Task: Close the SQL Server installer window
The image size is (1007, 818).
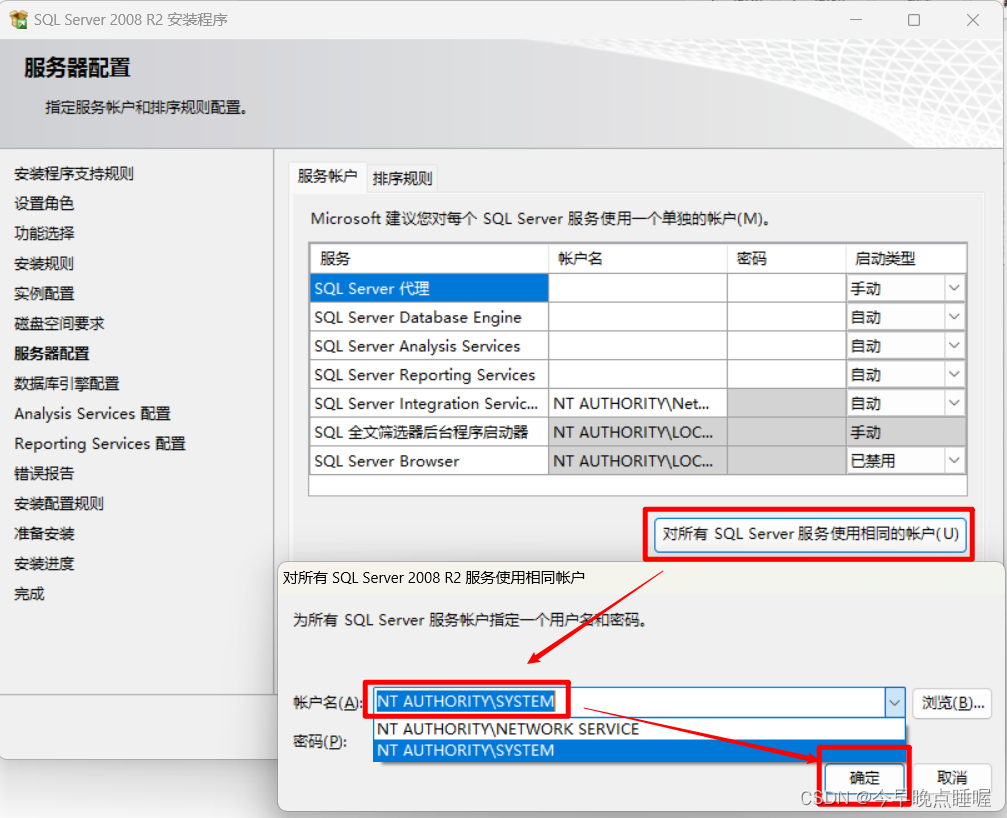Action: coord(973,20)
